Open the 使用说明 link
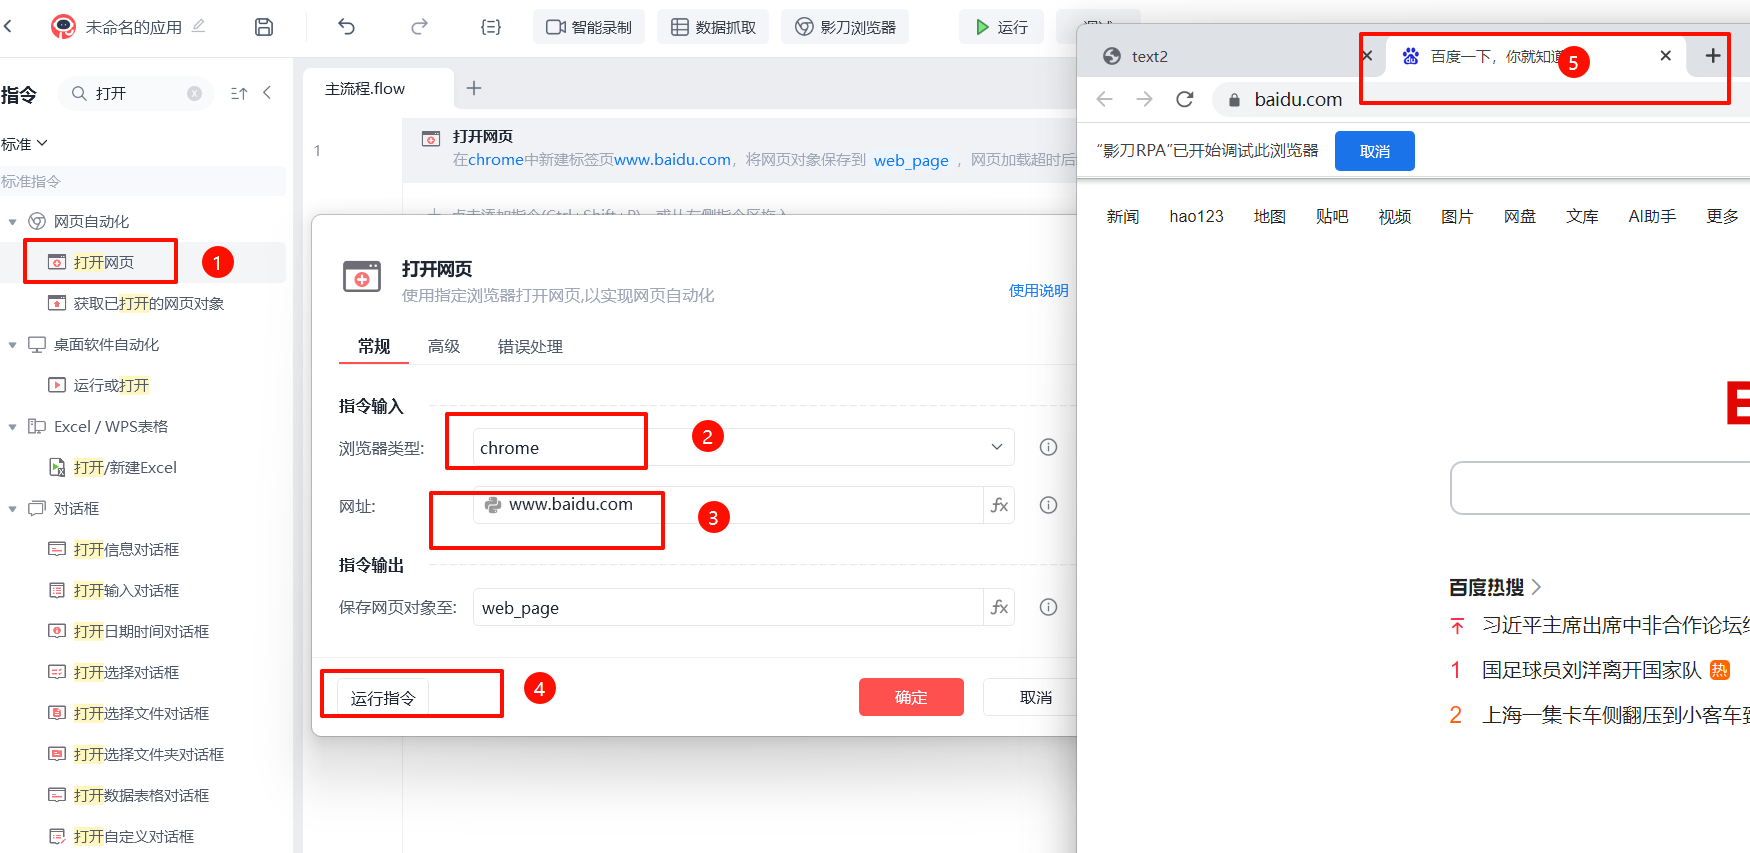Image resolution: width=1750 pixels, height=853 pixels. [x=1039, y=290]
